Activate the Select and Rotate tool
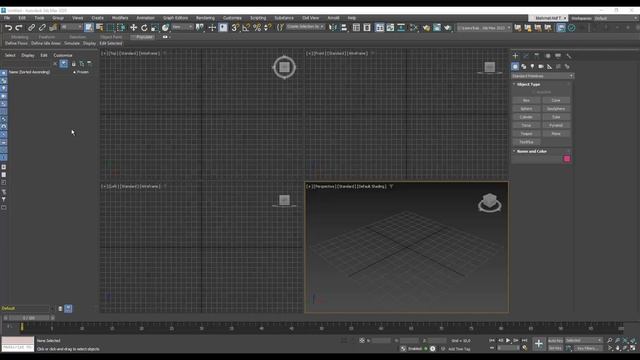Image resolution: width=640 pixels, height=360 pixels. point(144,28)
